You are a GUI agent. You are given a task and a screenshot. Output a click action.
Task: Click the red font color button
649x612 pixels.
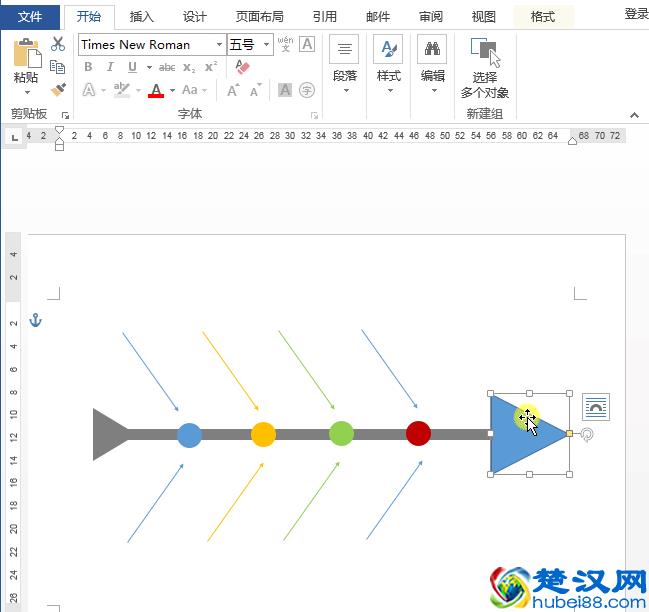click(x=155, y=90)
